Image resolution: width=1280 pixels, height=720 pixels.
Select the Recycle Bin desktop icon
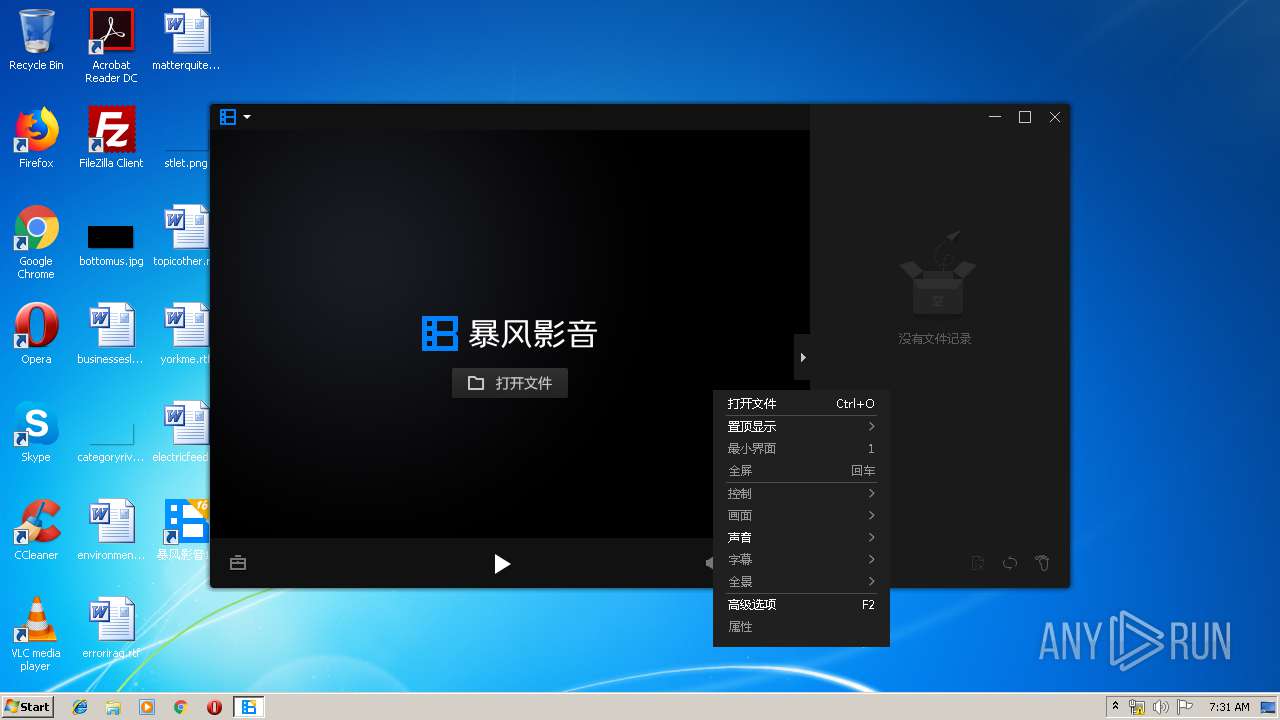(36, 41)
